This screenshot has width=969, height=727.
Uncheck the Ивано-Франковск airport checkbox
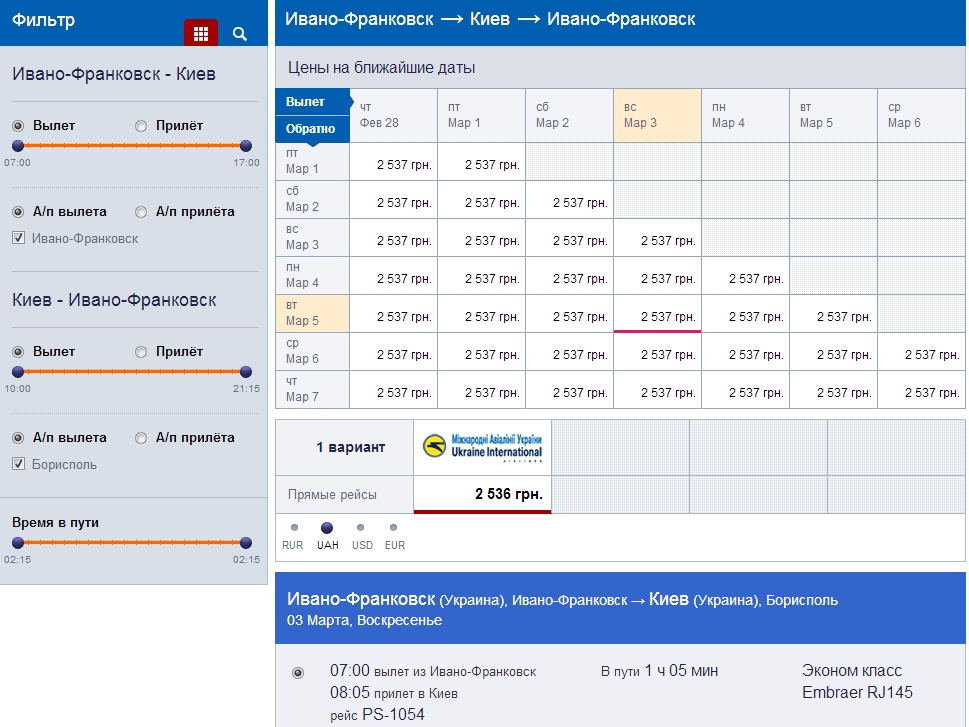tap(18, 238)
